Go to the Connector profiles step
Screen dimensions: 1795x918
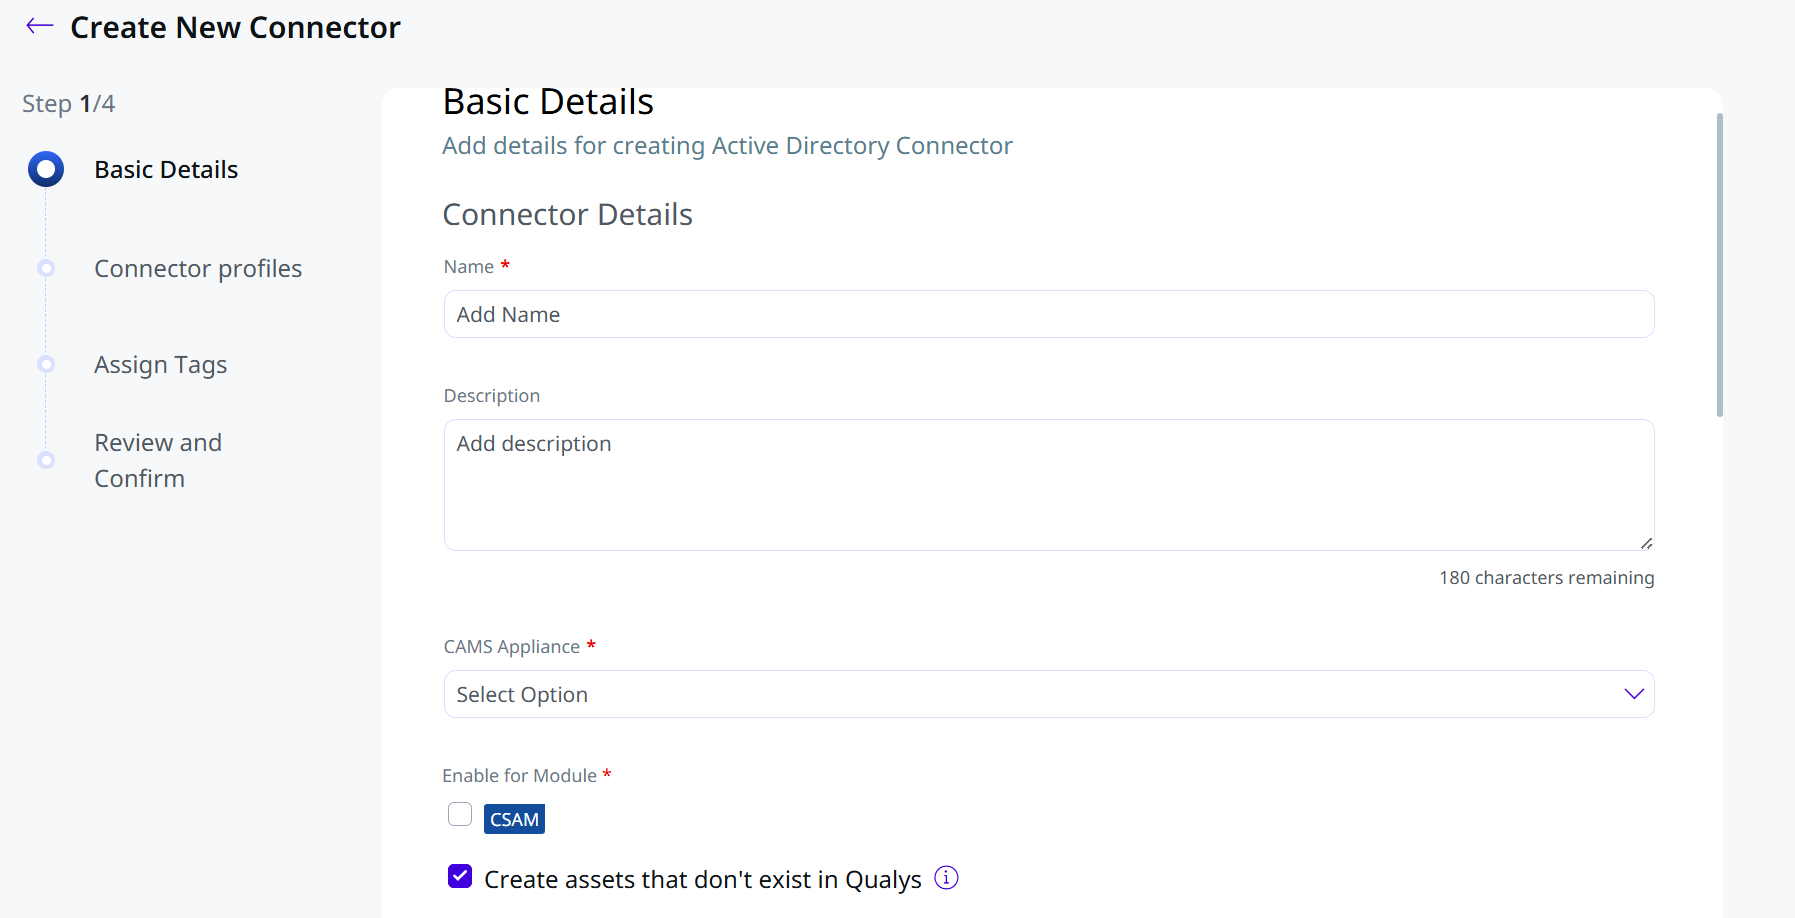pyautogui.click(x=198, y=269)
